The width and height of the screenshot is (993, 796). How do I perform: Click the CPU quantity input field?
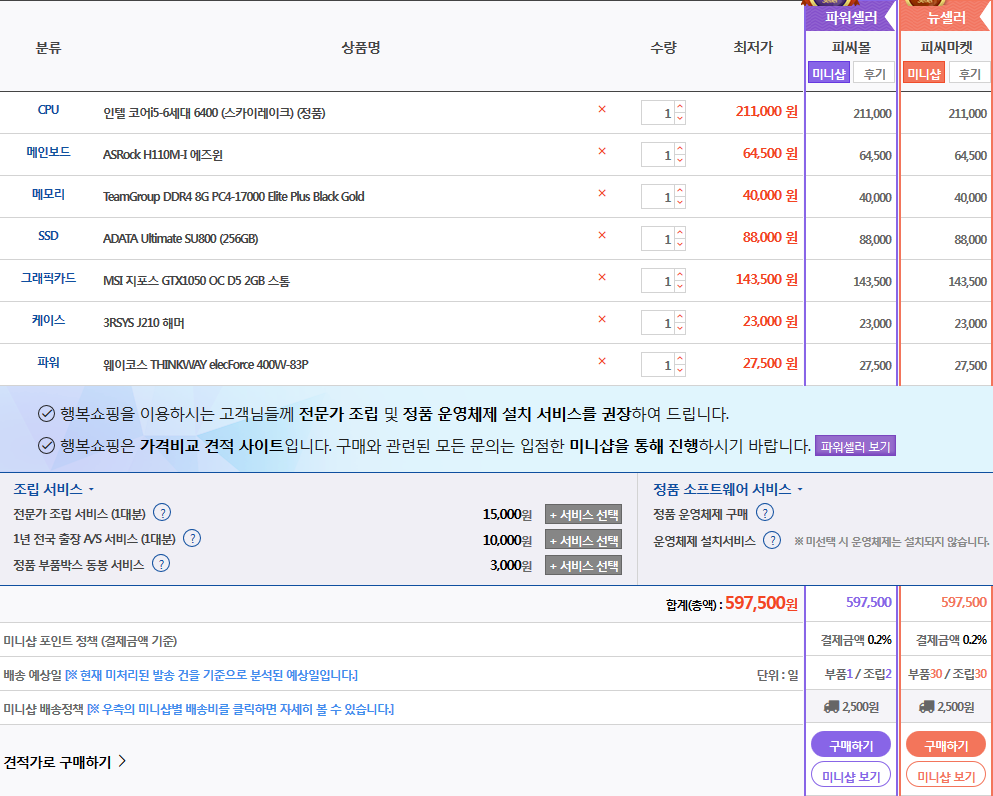click(x=658, y=113)
